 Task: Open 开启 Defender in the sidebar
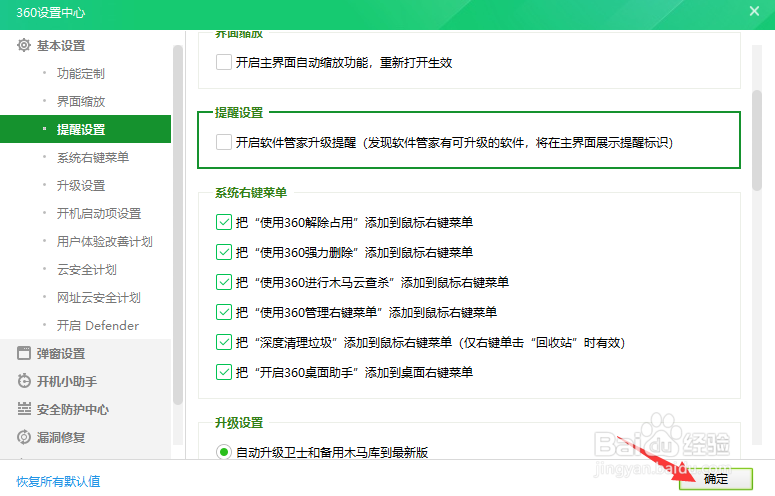[97, 326]
